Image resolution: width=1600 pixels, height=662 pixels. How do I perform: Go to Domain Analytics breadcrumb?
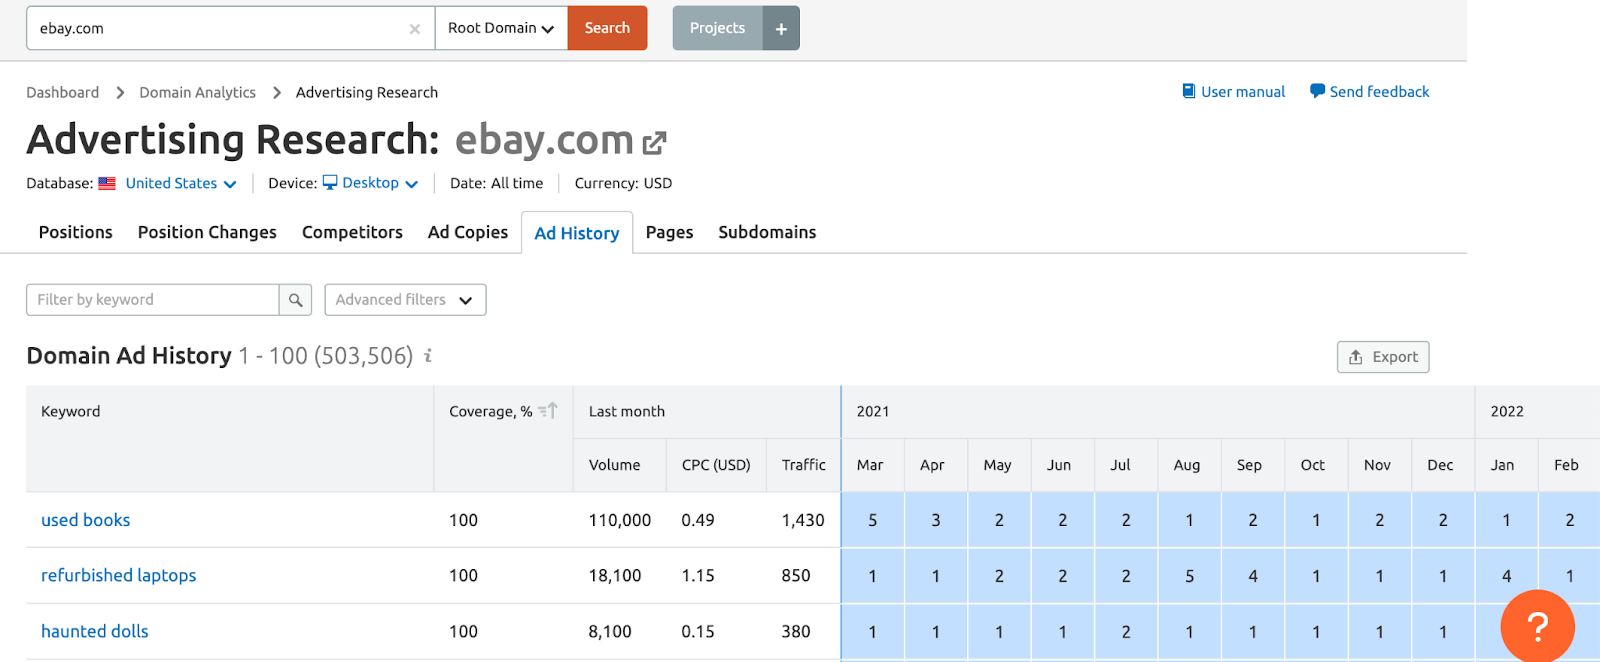pos(197,92)
